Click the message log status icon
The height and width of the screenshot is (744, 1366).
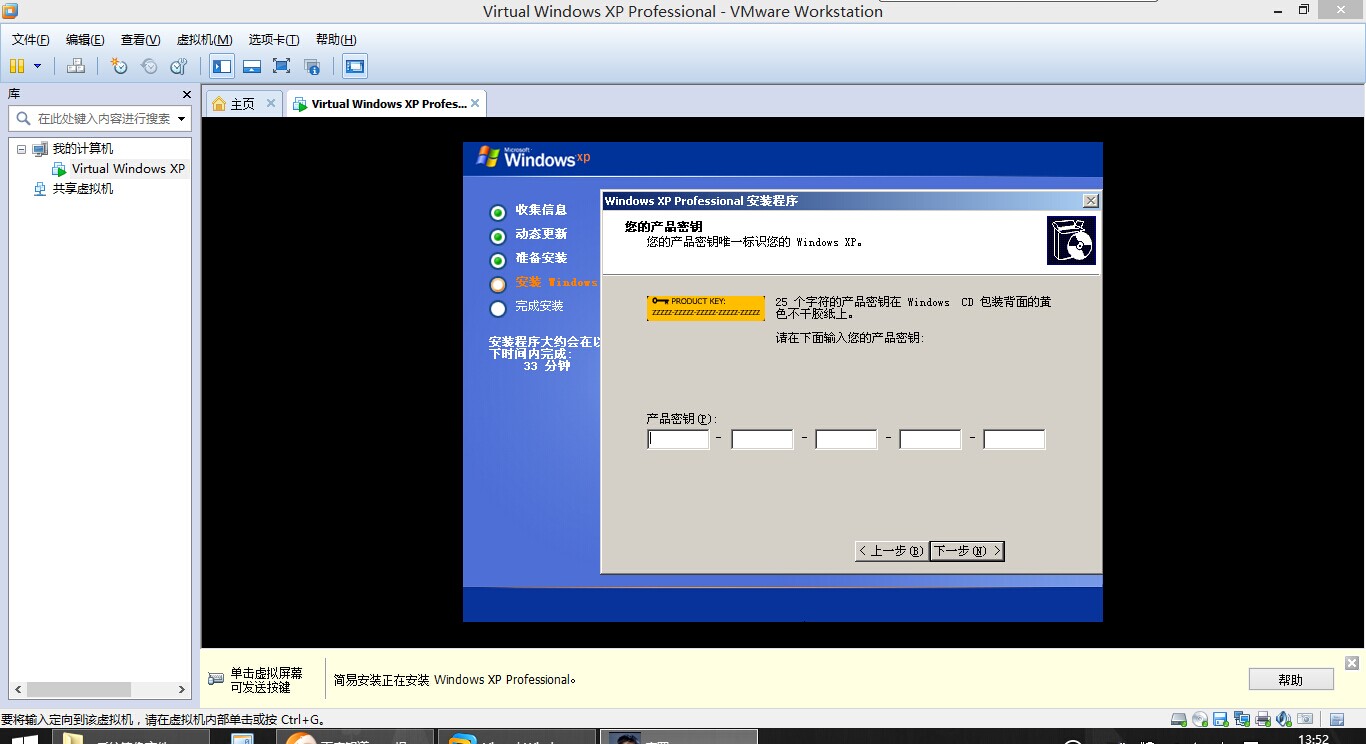[x=1337, y=719]
